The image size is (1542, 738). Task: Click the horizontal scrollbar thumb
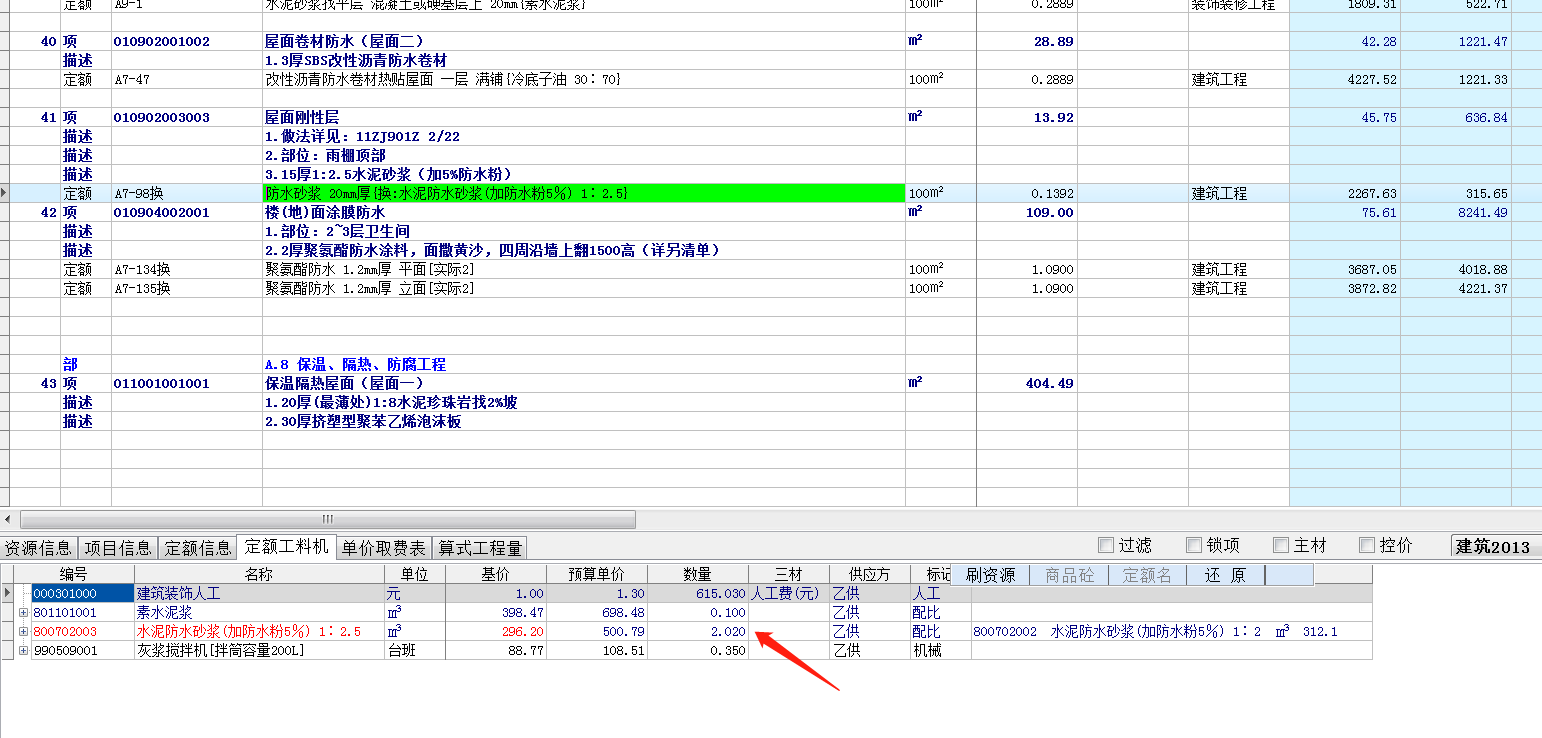tap(328, 519)
